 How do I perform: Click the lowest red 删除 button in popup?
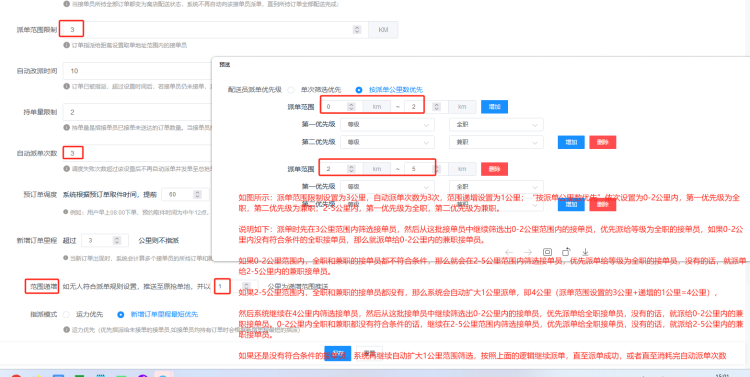603,204
